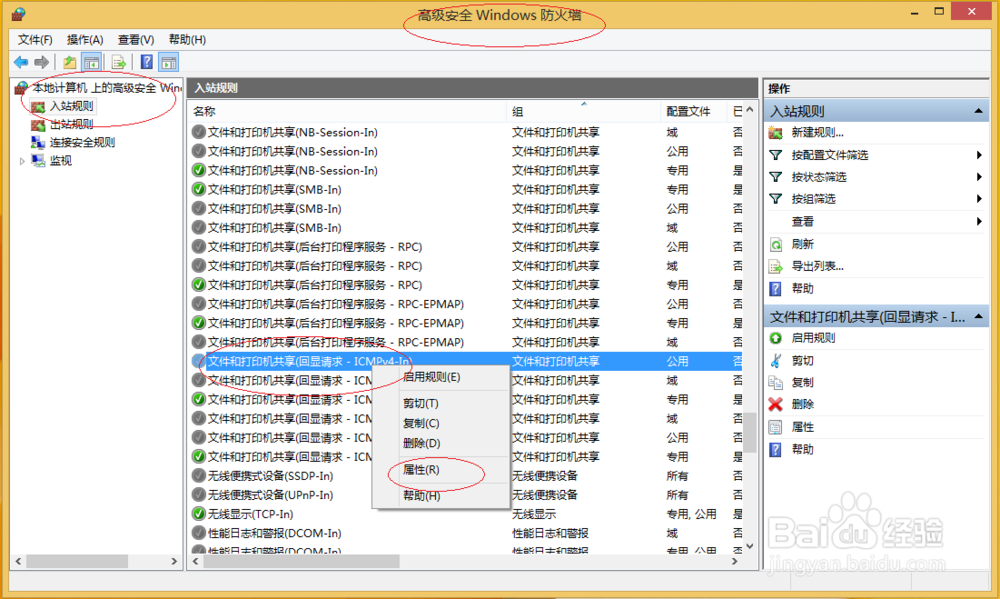Open 属性 from the actions pane icon
The width and height of the screenshot is (1000, 599).
[774, 427]
